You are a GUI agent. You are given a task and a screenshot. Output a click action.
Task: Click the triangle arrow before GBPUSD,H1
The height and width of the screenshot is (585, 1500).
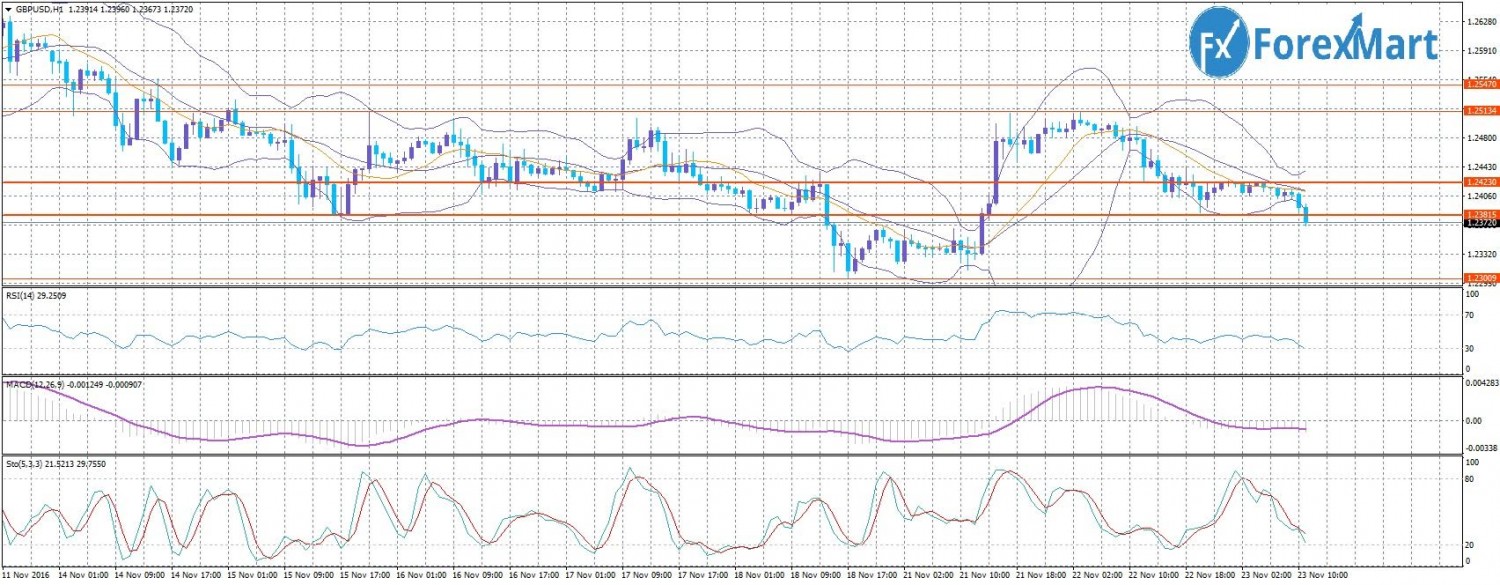click(7, 7)
